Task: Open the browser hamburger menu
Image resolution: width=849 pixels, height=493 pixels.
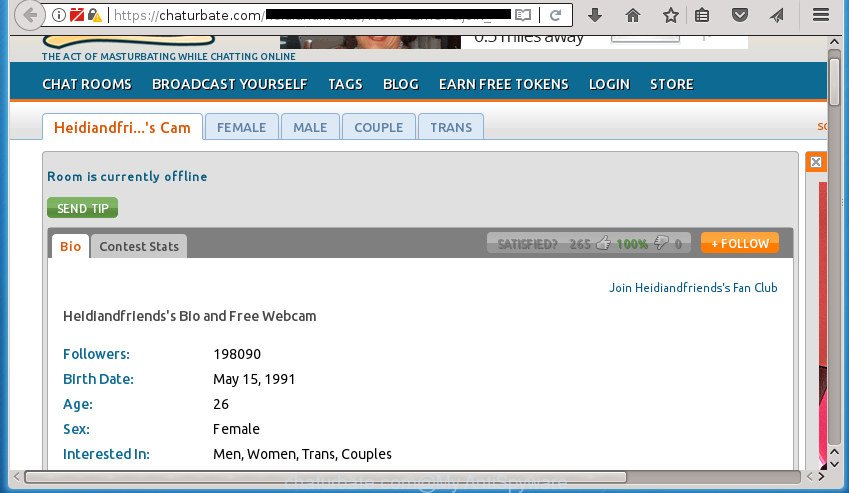Action: coord(821,15)
